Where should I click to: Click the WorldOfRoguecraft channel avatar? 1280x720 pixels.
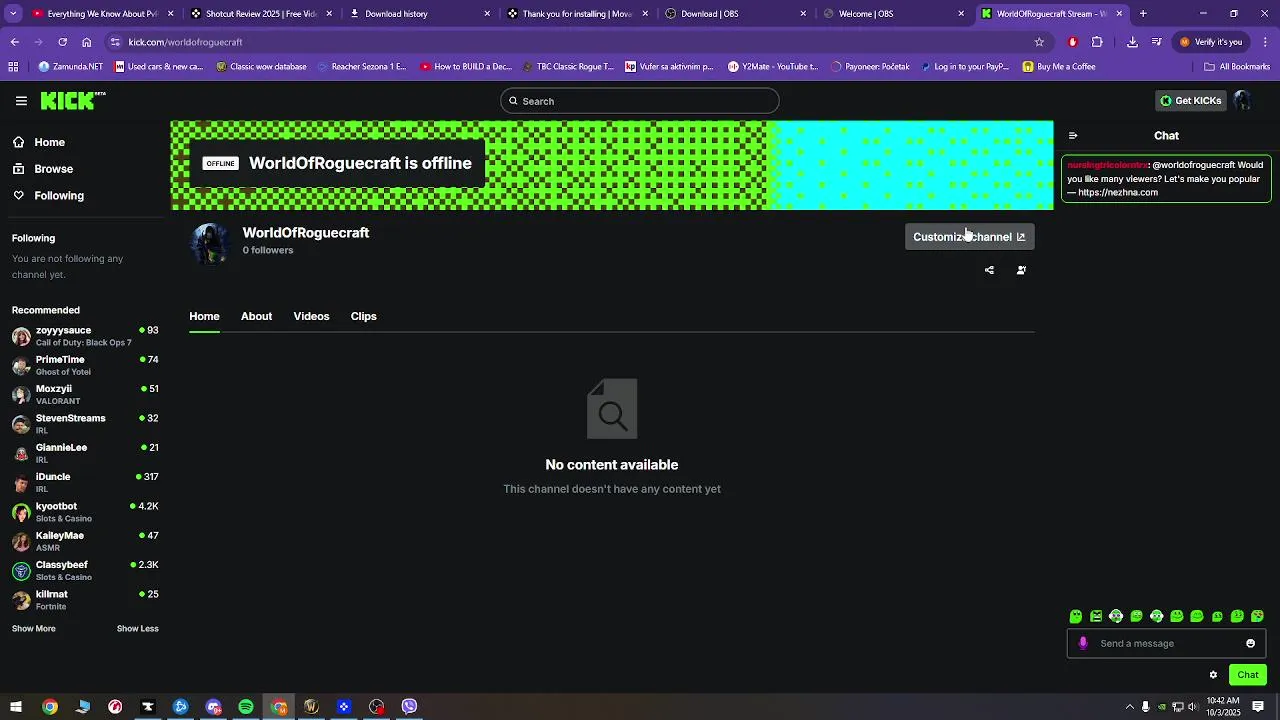click(x=210, y=242)
